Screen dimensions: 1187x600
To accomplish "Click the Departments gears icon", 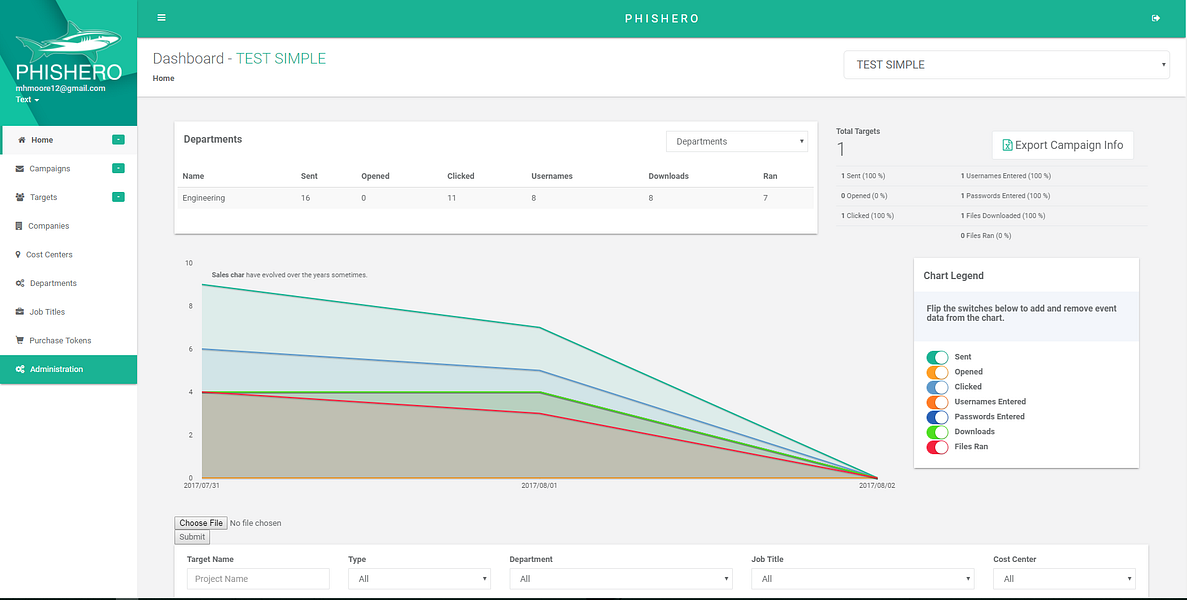I will coord(20,283).
